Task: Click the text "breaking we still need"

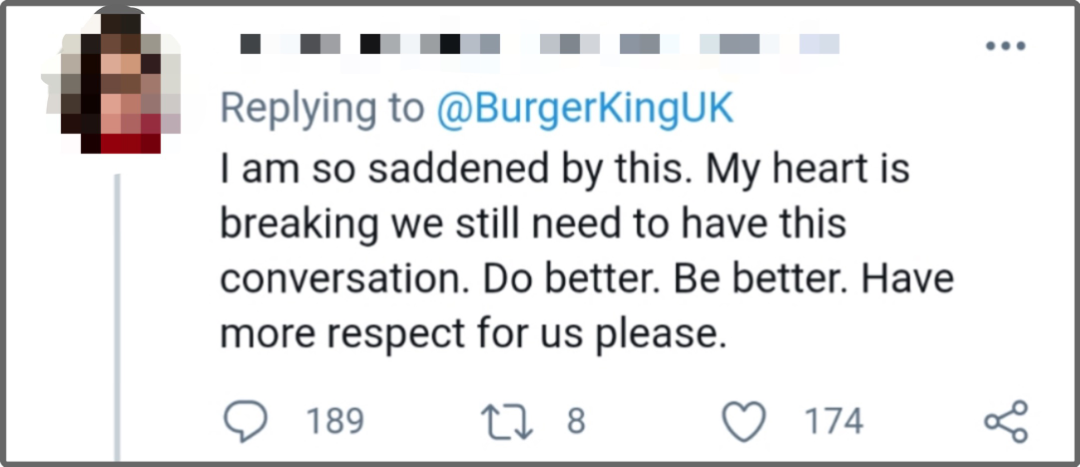Action: 400,224
